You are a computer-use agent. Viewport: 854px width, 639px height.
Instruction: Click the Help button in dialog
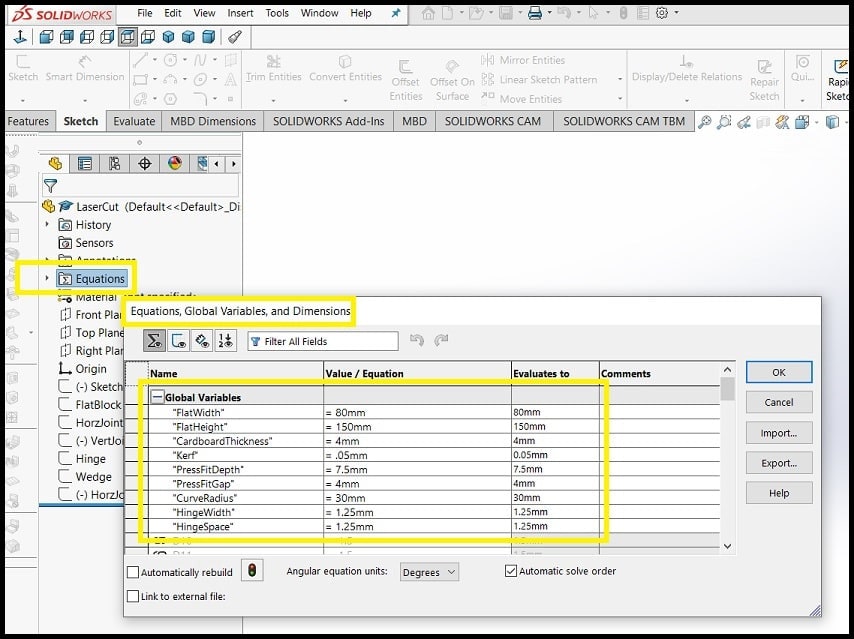click(x=779, y=493)
